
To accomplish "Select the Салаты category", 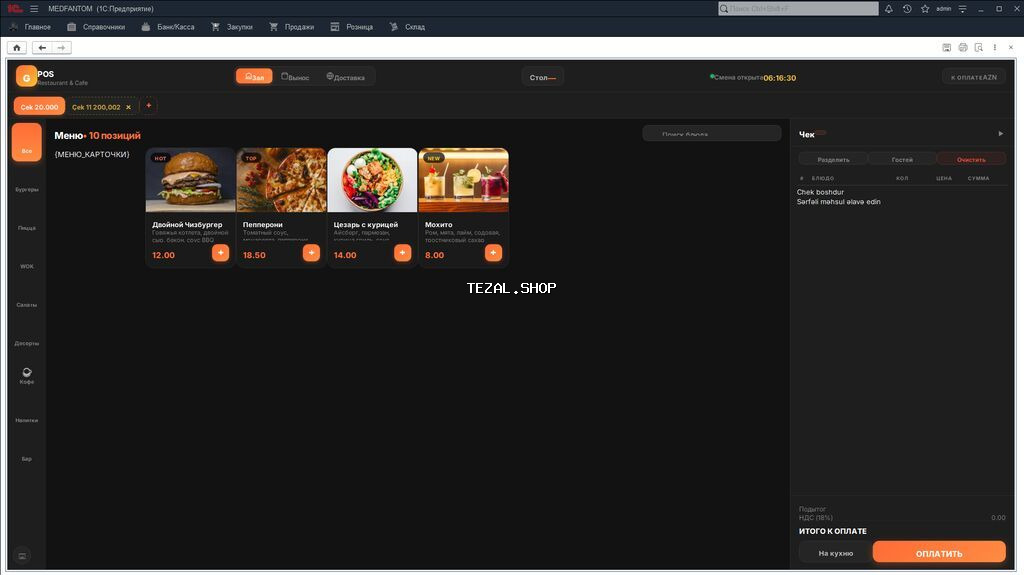I will tap(27, 305).
